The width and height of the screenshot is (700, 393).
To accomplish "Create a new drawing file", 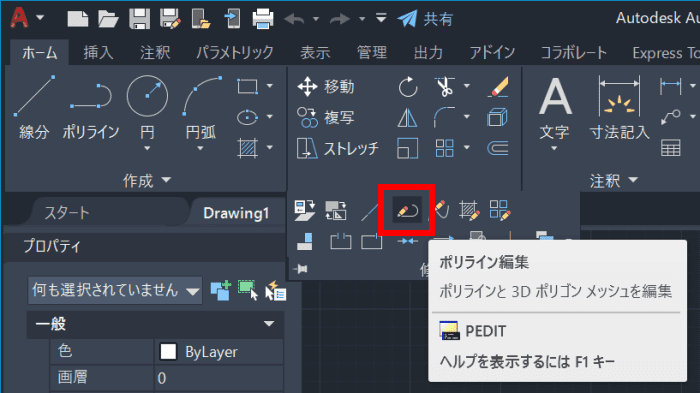I will [78, 19].
